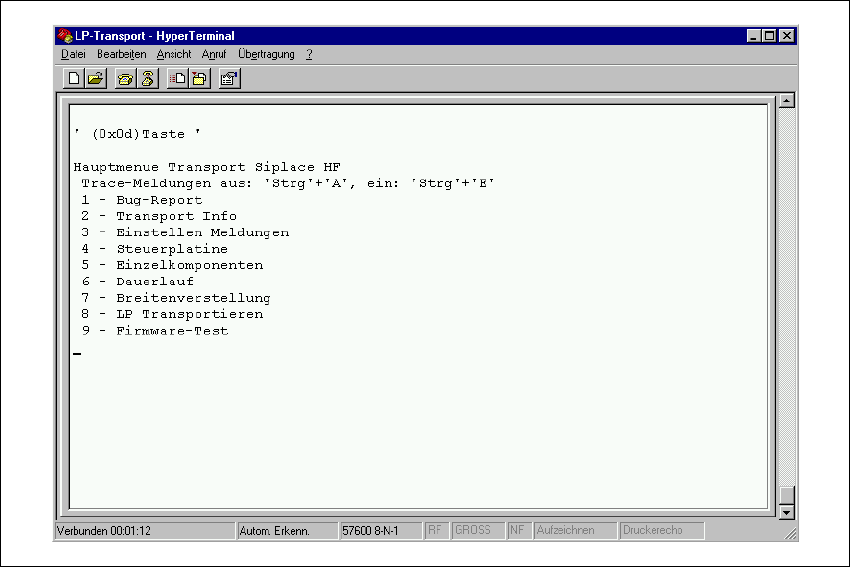The image size is (850, 567).
Task: Click the HyperTerminal title bar app icon
Action: [65, 36]
